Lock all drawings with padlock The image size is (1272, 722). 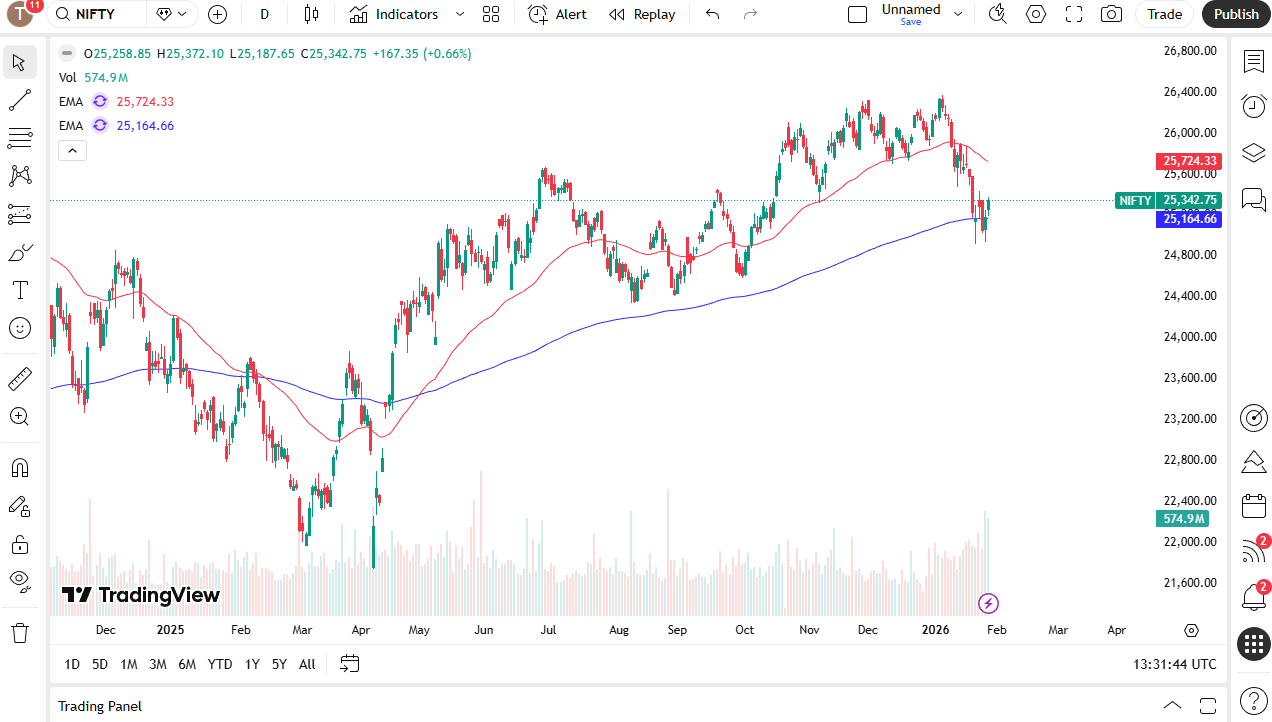(19, 544)
